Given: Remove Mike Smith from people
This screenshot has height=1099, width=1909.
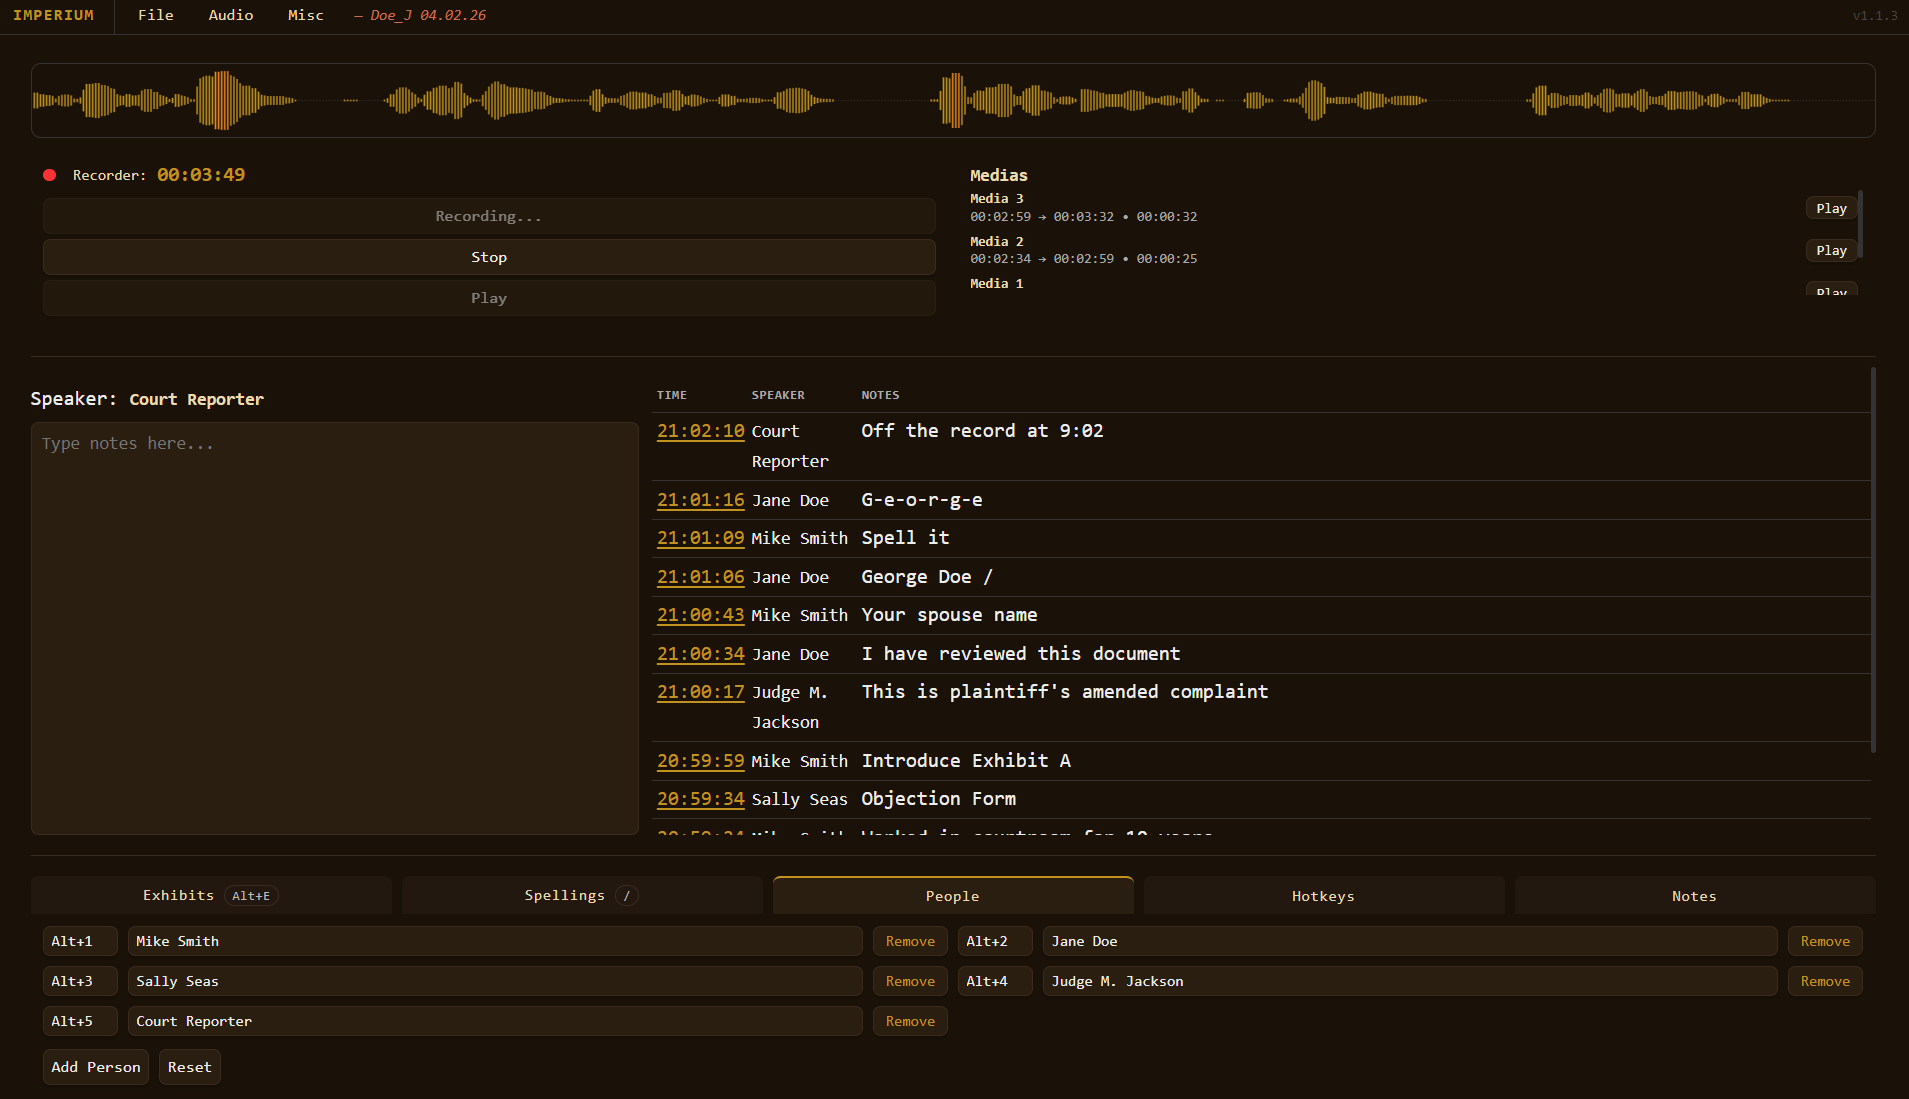Looking at the screenshot, I should point(909,941).
